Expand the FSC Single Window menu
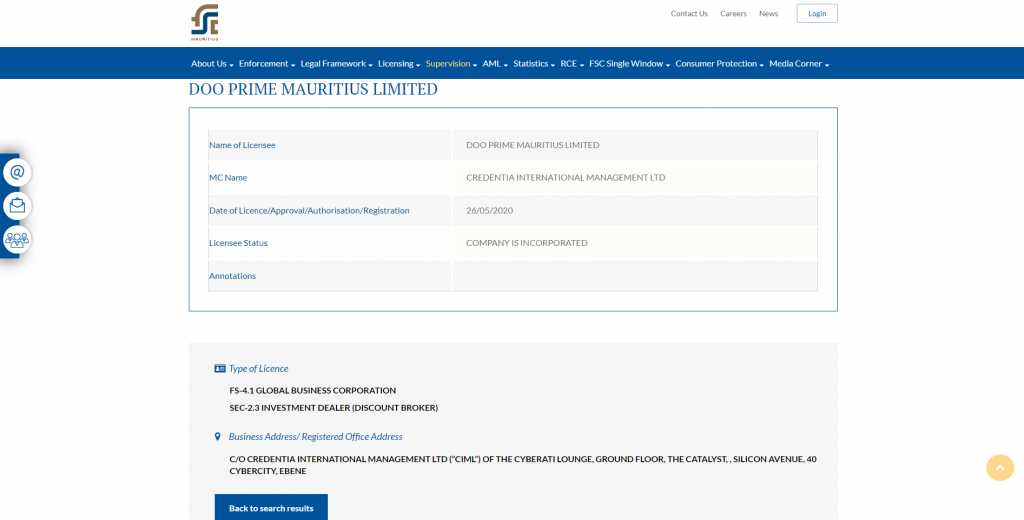The width and height of the screenshot is (1024, 520). pyautogui.click(x=629, y=64)
